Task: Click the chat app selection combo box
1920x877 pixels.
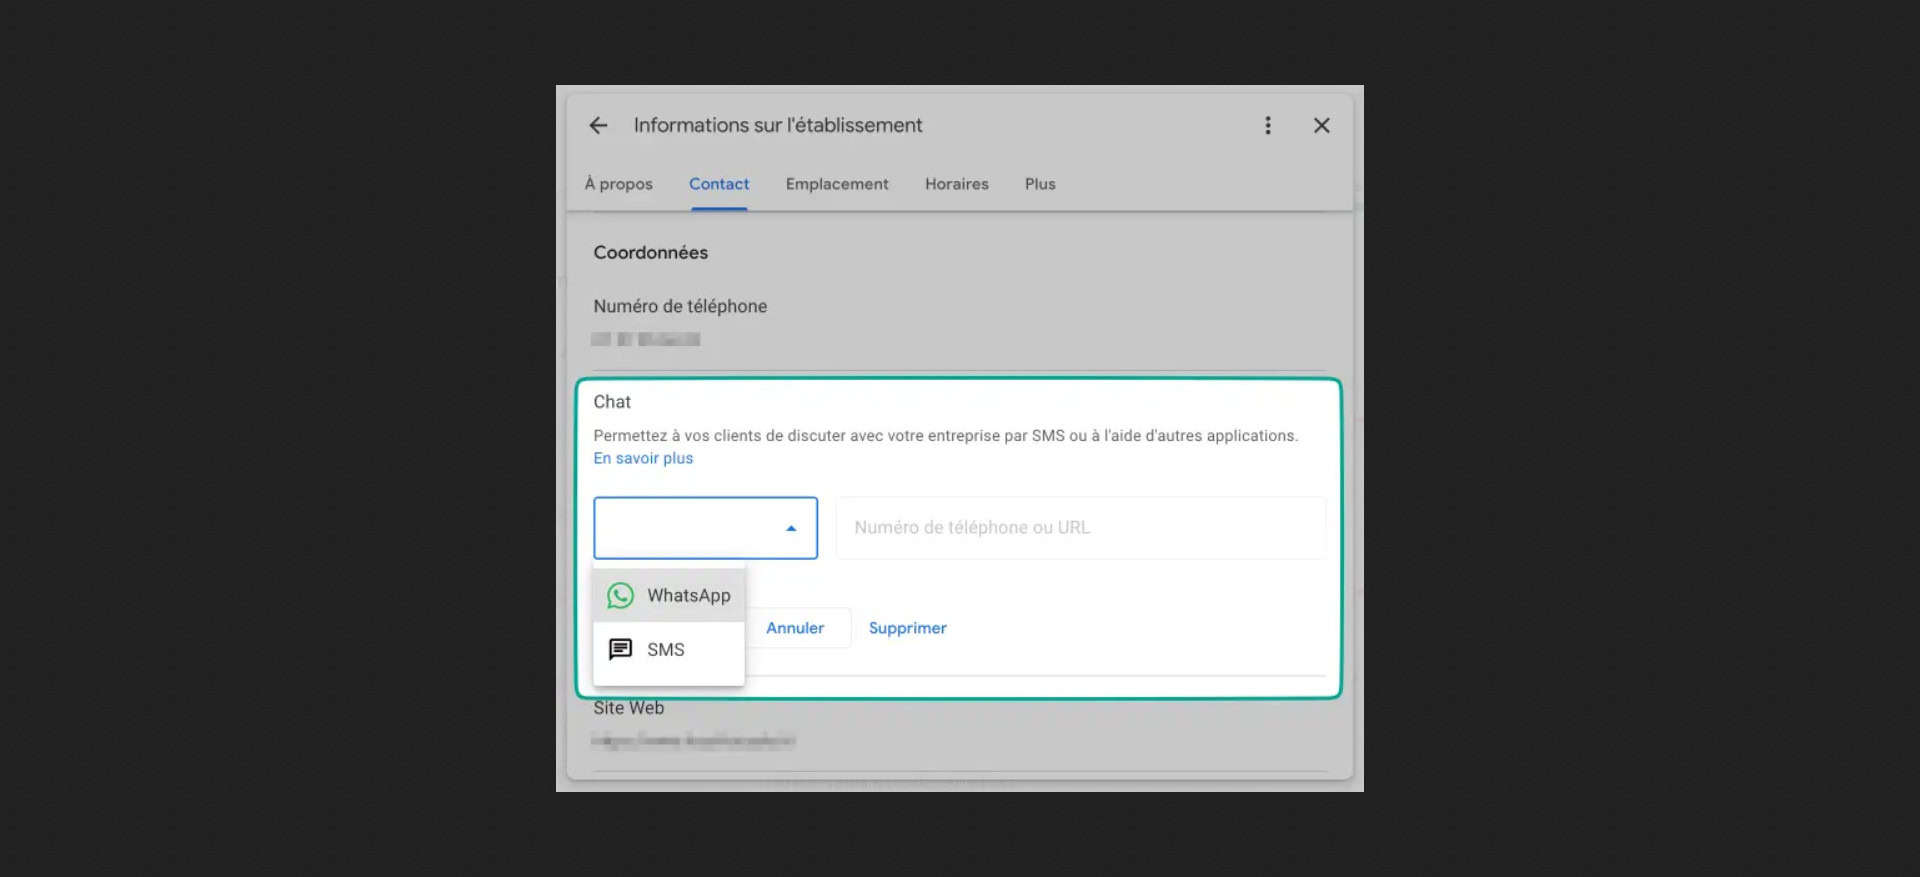Action: point(690,528)
